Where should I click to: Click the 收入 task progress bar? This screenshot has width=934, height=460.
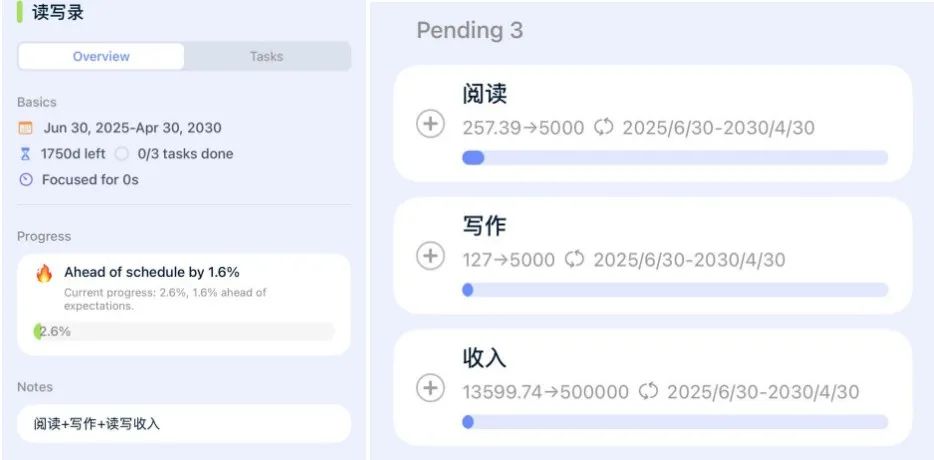[x=675, y=422]
